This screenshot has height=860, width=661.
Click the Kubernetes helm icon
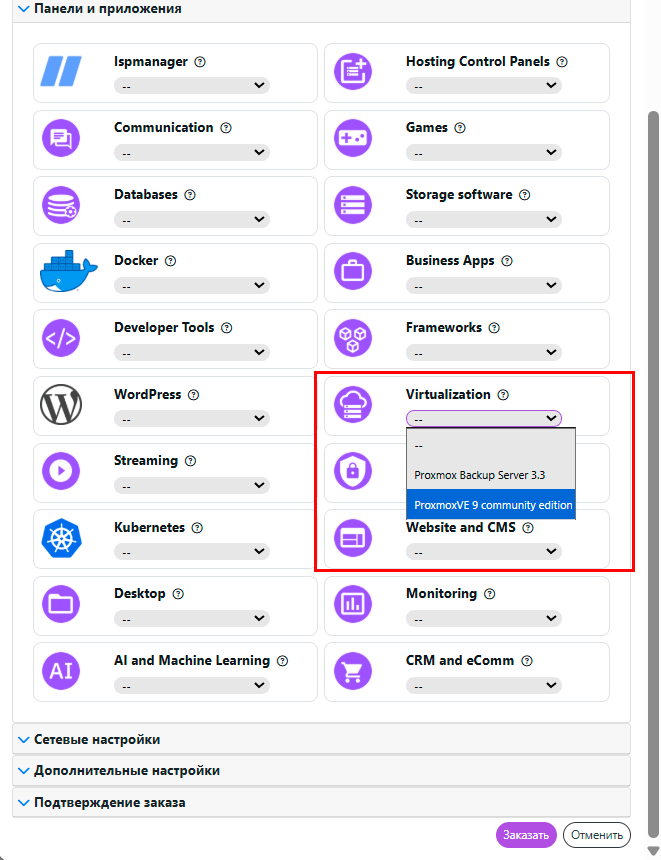click(x=60, y=537)
